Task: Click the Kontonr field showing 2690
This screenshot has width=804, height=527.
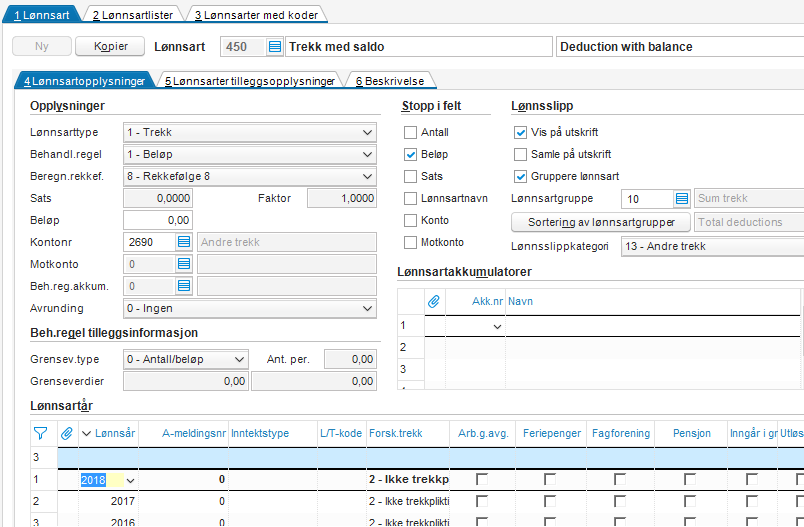Action: click(150, 242)
